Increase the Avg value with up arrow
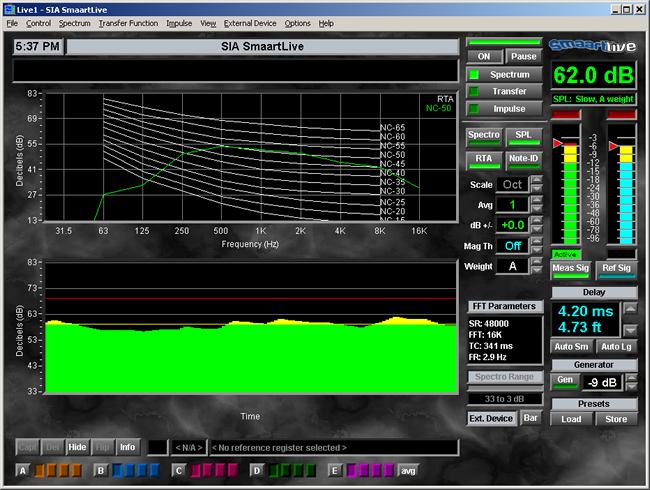This screenshot has height=490, width=650. 536,200
